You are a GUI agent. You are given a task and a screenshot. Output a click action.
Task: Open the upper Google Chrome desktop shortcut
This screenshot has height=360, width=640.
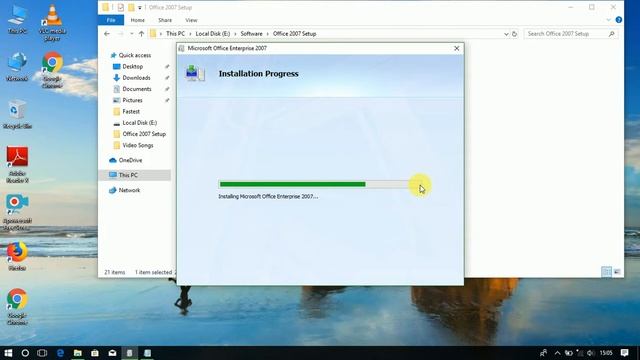[x=52, y=70]
